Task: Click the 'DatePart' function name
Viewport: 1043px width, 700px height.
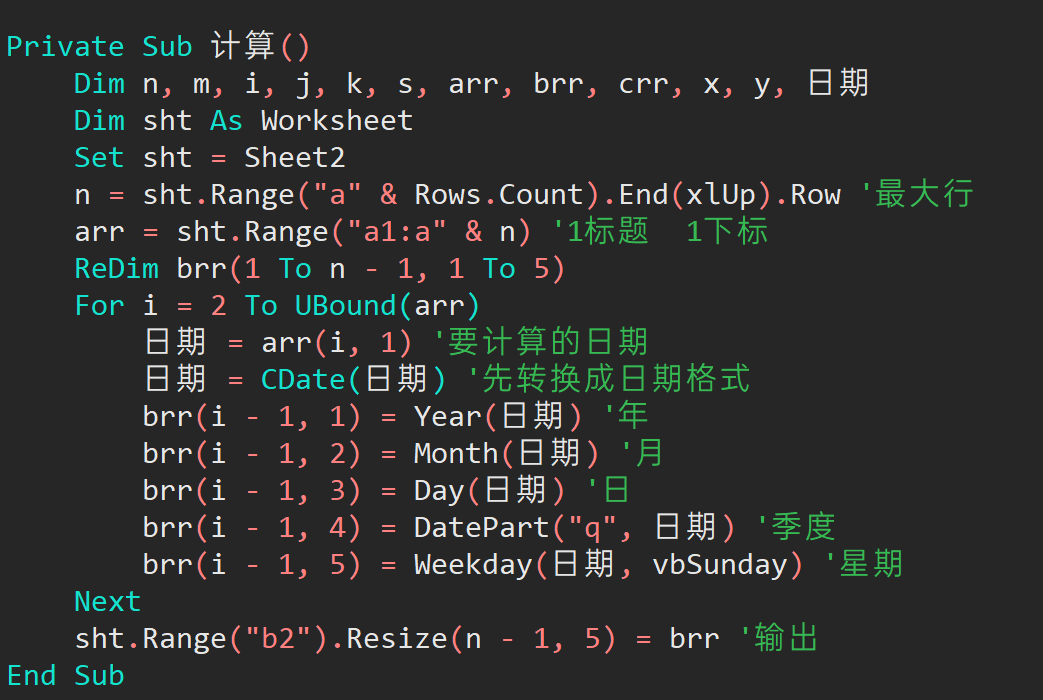Action: click(x=481, y=527)
